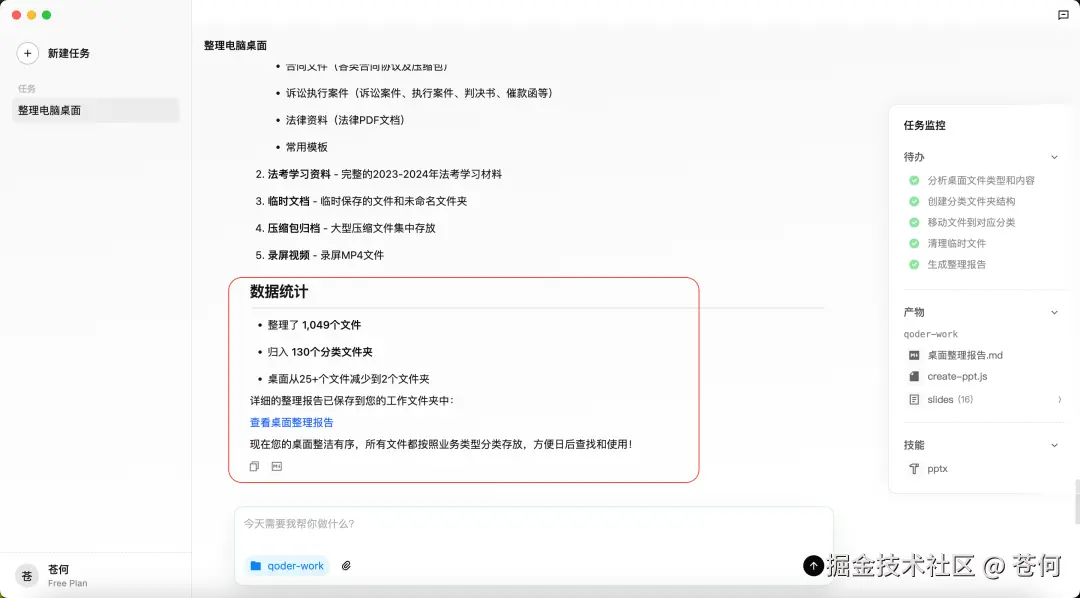Image resolution: width=1080 pixels, height=598 pixels.
Task: Click the export/markdown icon below the statistics message
Action: (276, 465)
